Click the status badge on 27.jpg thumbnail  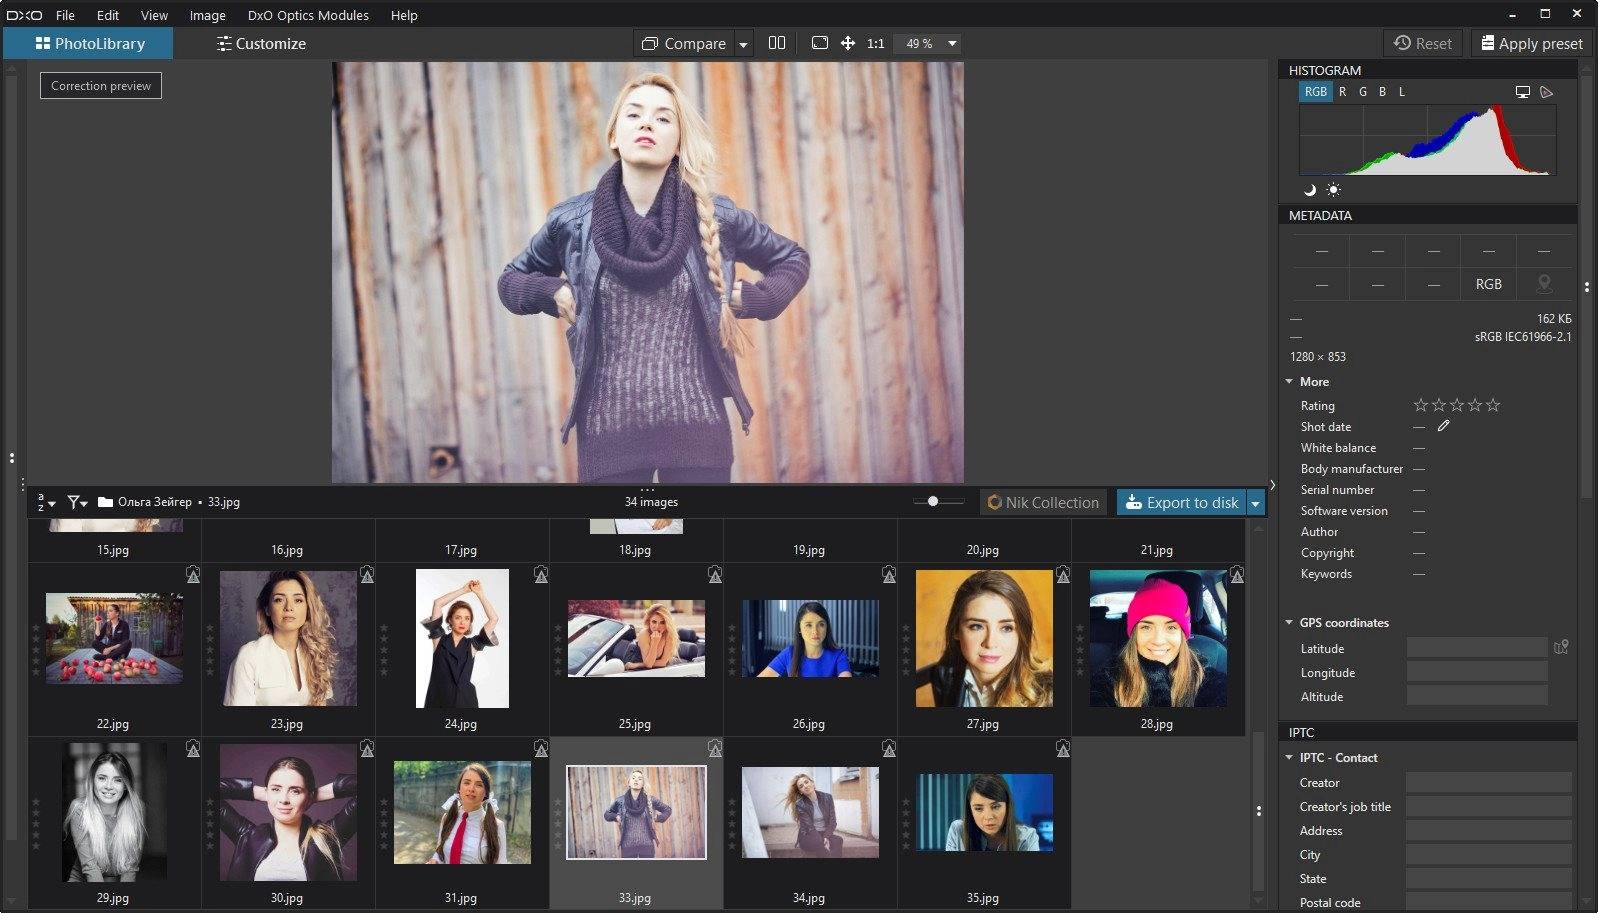click(x=1063, y=574)
